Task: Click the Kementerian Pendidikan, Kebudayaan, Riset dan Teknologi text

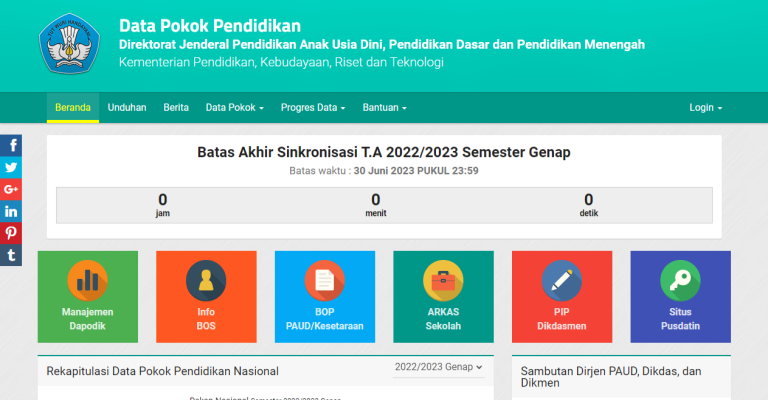Action: click(281, 62)
